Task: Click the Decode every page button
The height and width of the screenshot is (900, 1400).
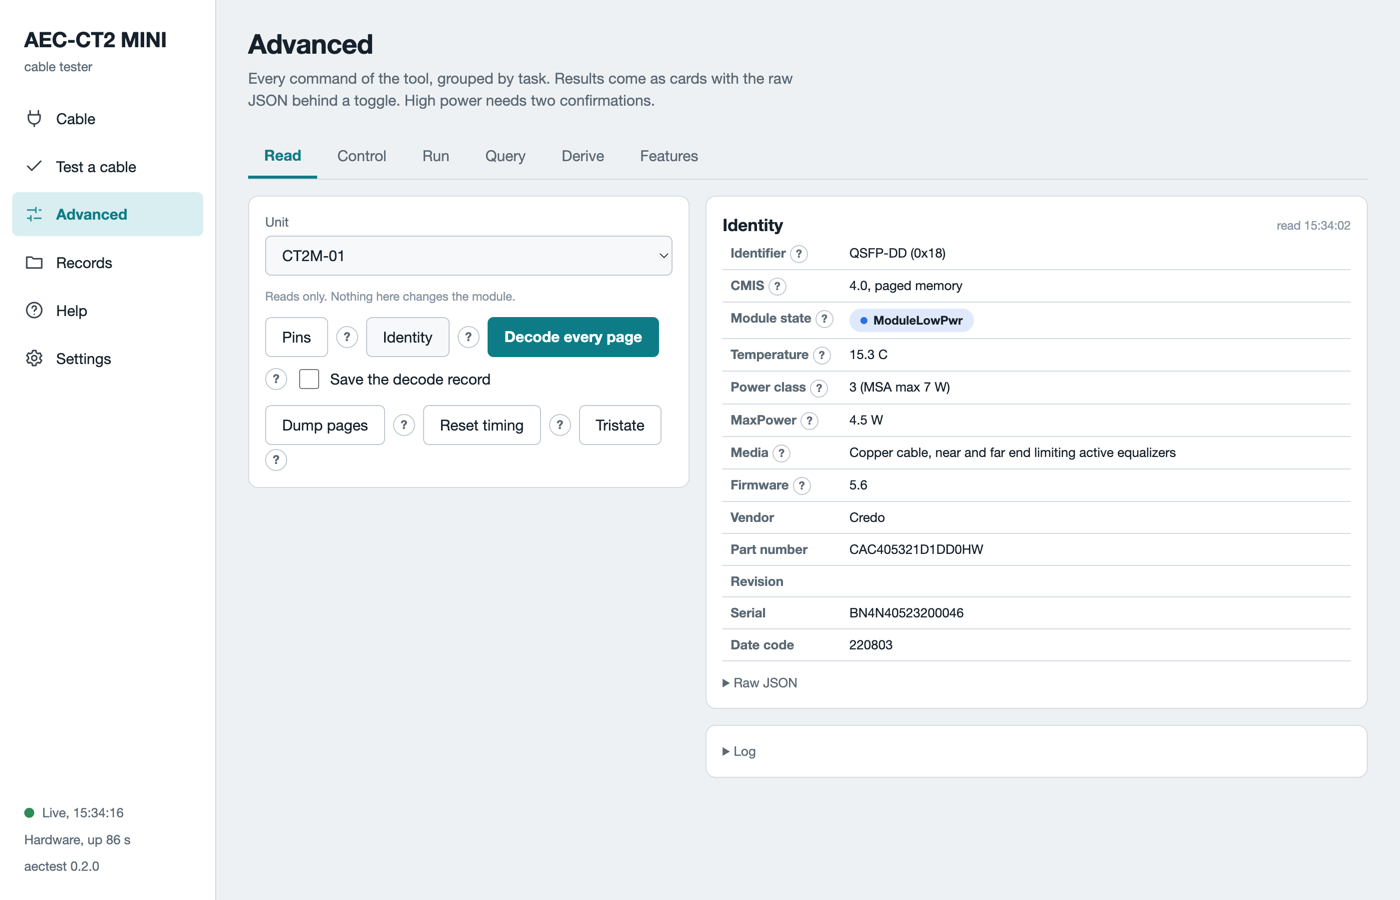Action: click(x=573, y=337)
